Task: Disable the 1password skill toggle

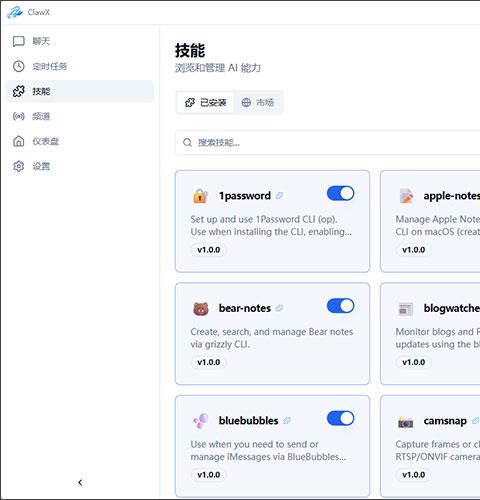Action: (x=340, y=193)
